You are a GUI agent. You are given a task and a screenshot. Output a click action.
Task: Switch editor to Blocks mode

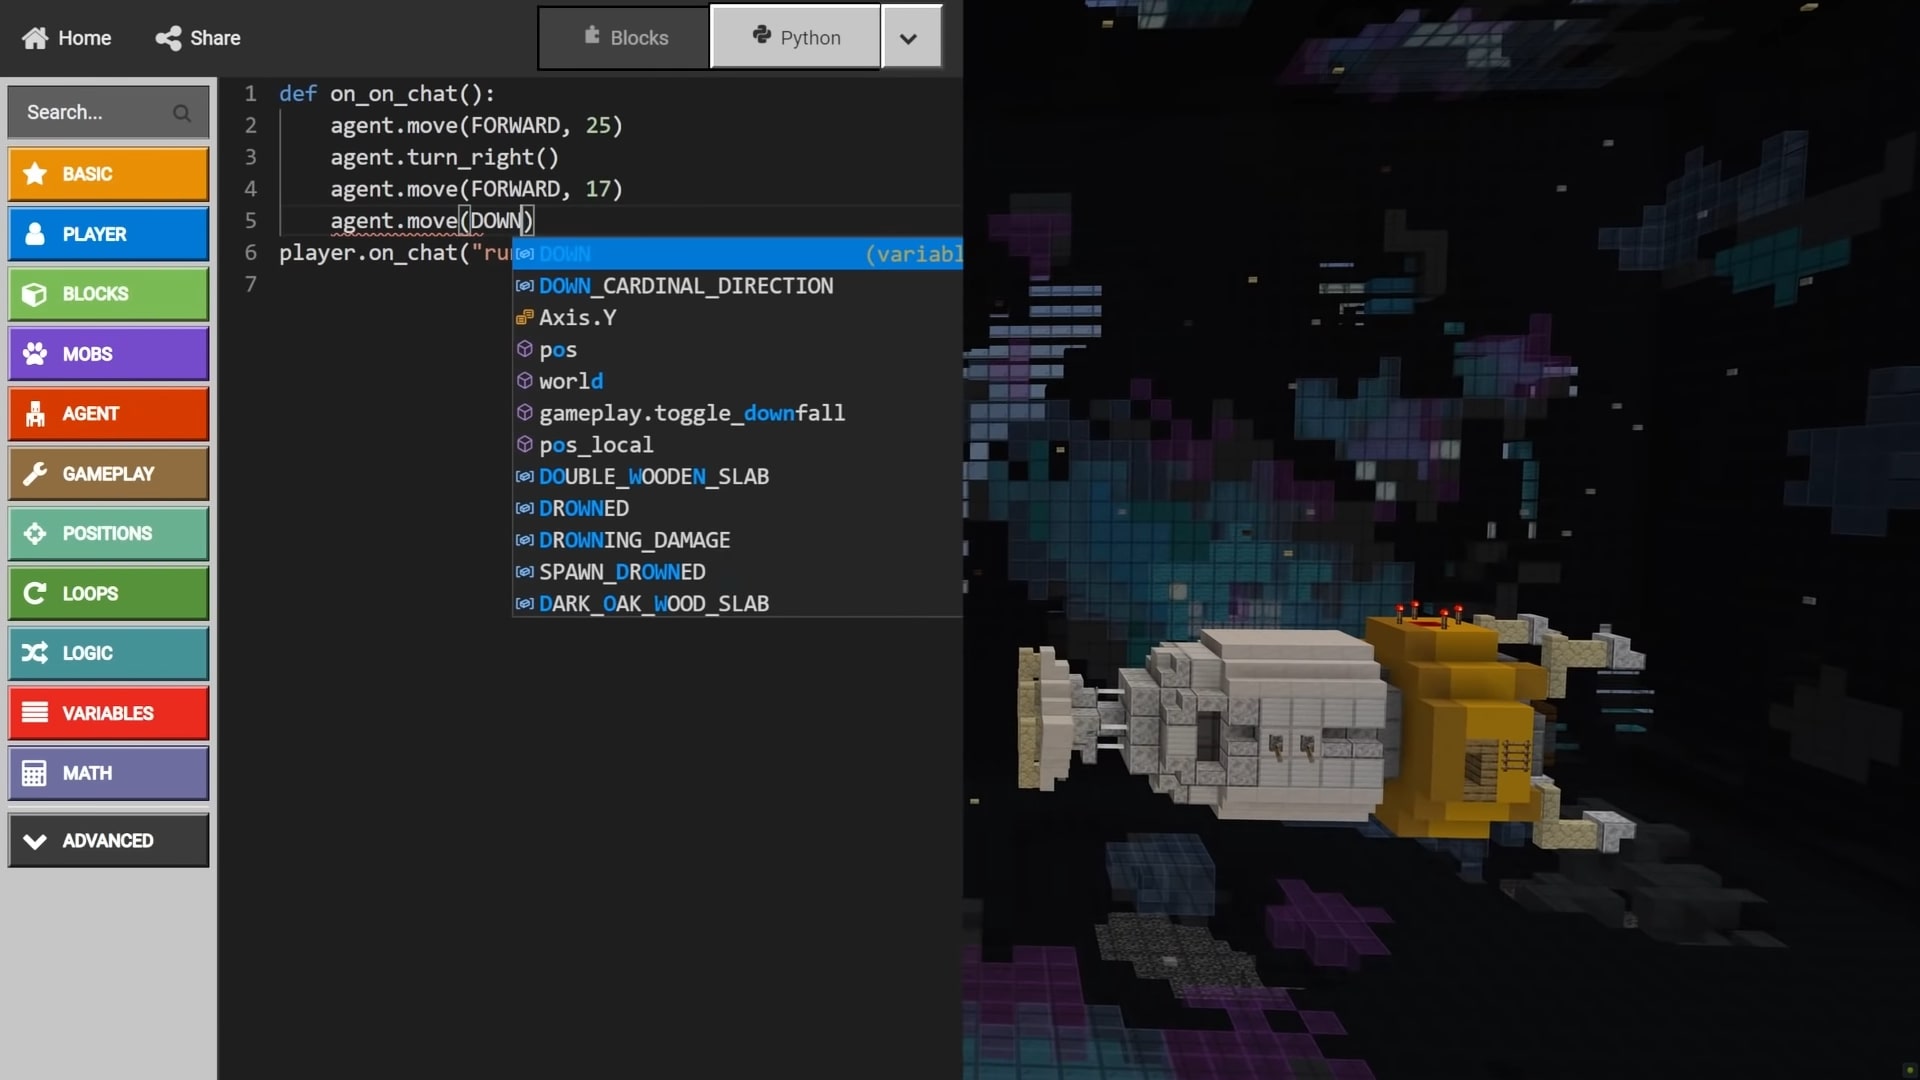(625, 38)
